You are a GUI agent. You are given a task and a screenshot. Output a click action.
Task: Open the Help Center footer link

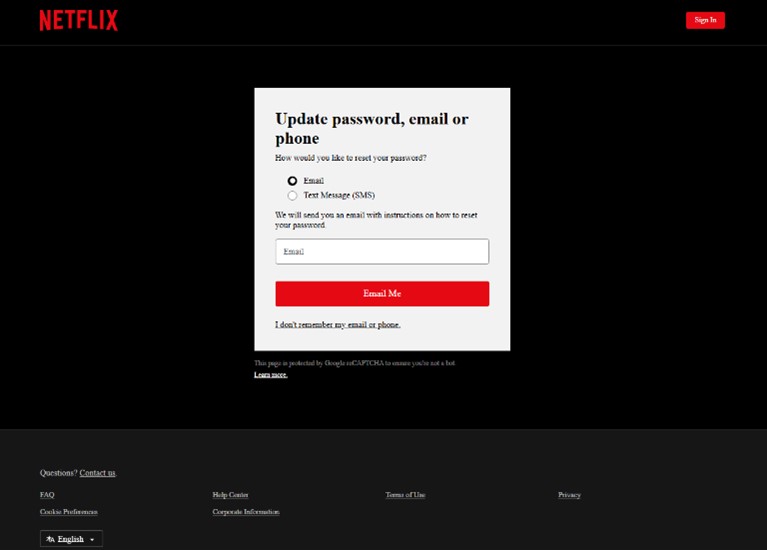click(230, 495)
